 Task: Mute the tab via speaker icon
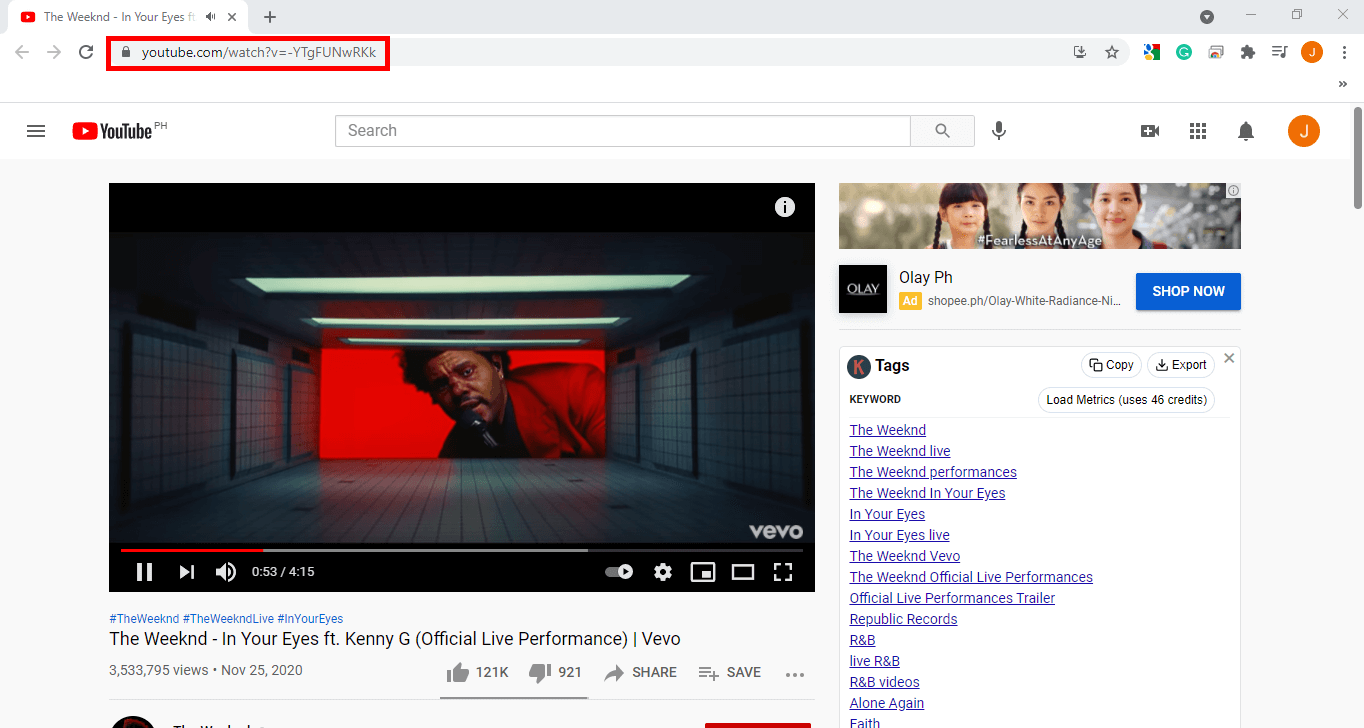(211, 17)
